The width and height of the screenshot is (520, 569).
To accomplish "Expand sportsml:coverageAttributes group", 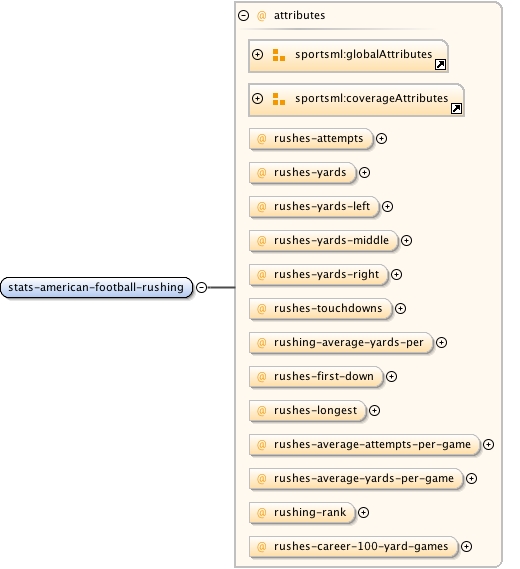I will tap(257, 99).
